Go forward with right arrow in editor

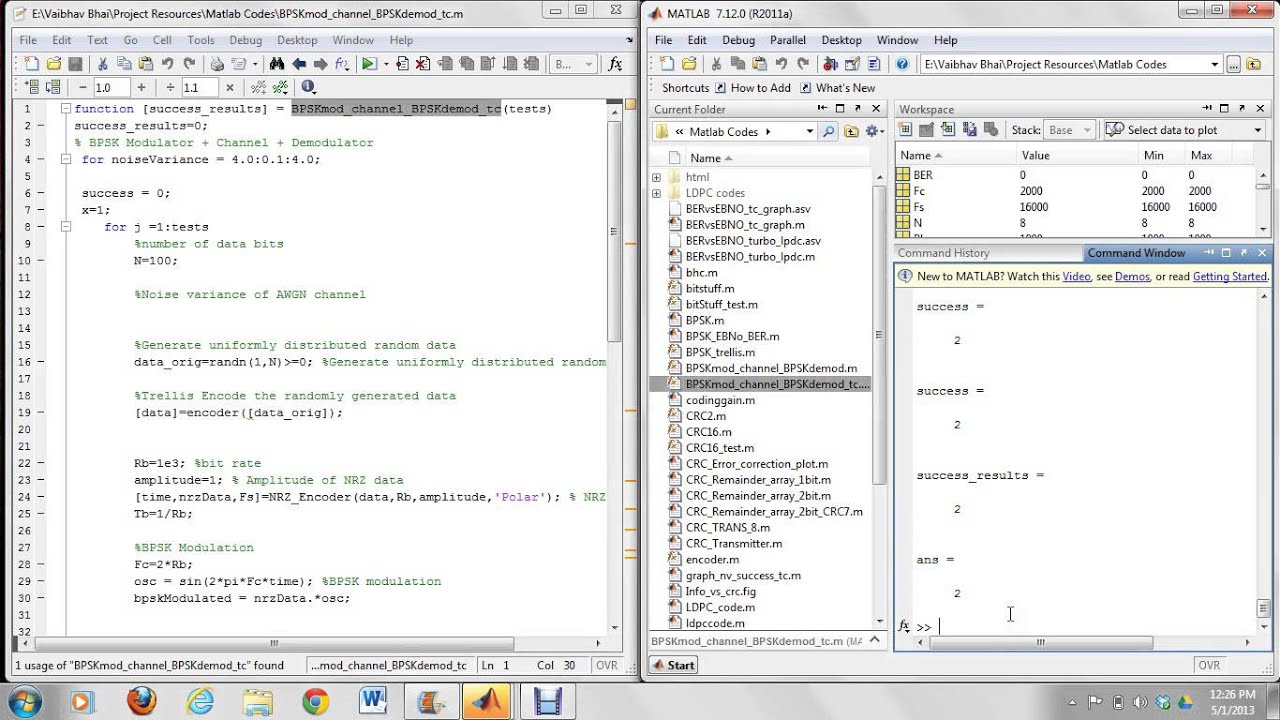click(321, 64)
